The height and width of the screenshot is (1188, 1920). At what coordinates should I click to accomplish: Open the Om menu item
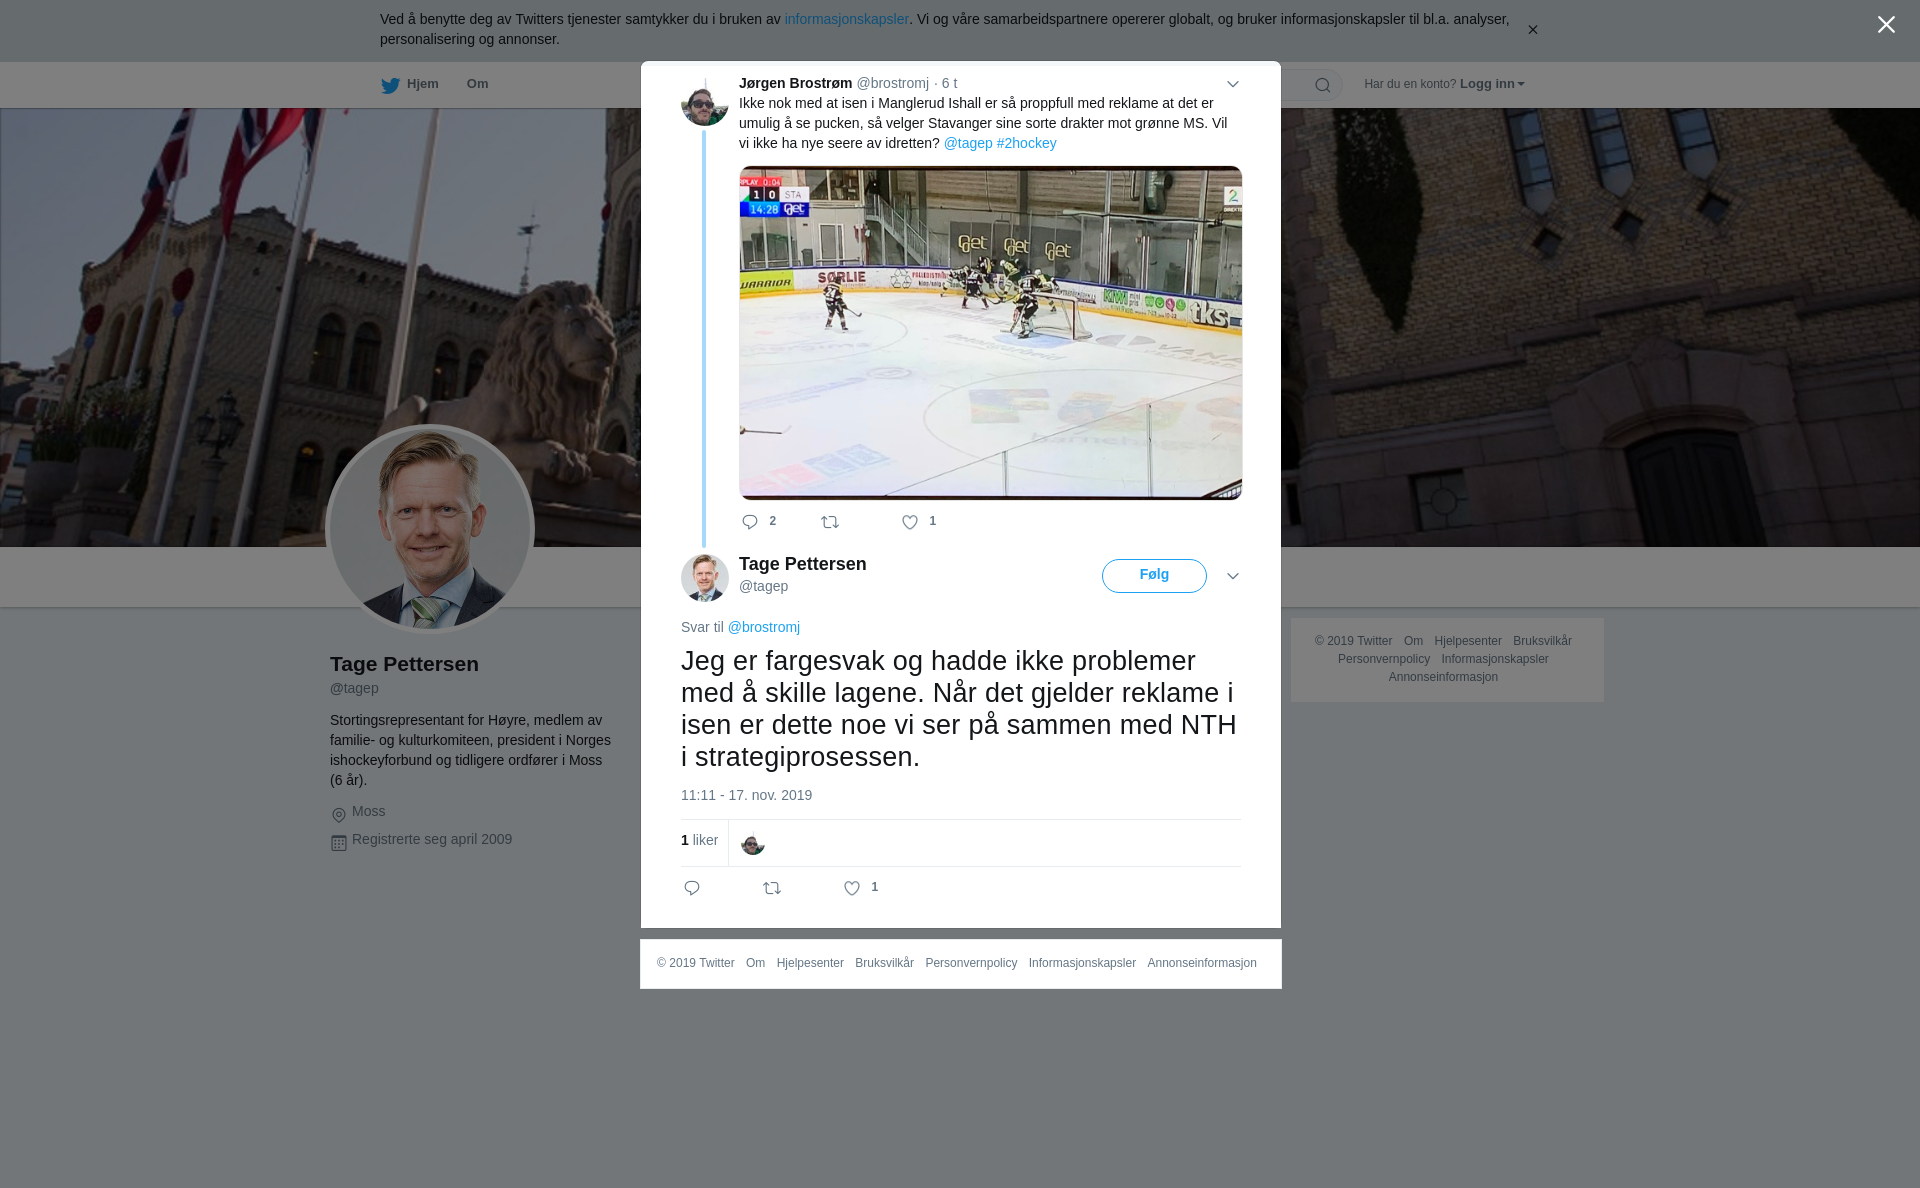point(477,84)
